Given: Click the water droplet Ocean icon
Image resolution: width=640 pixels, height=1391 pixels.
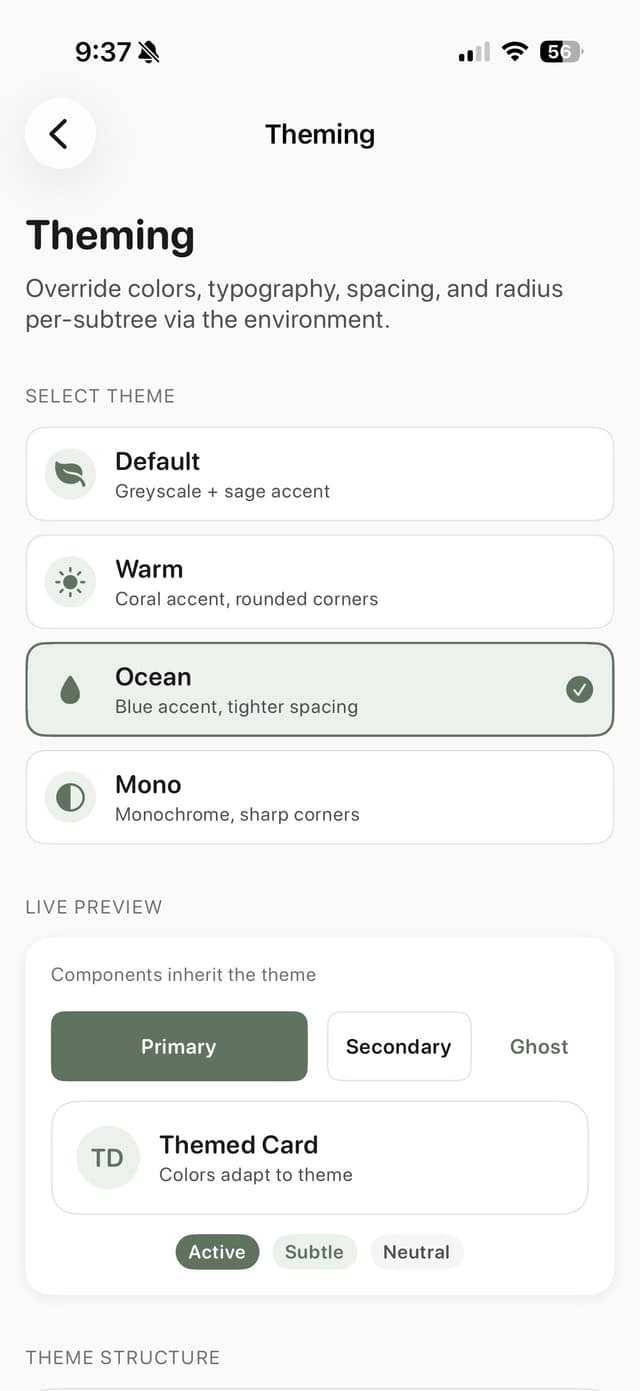Looking at the screenshot, I should pyautogui.click(x=70, y=690).
